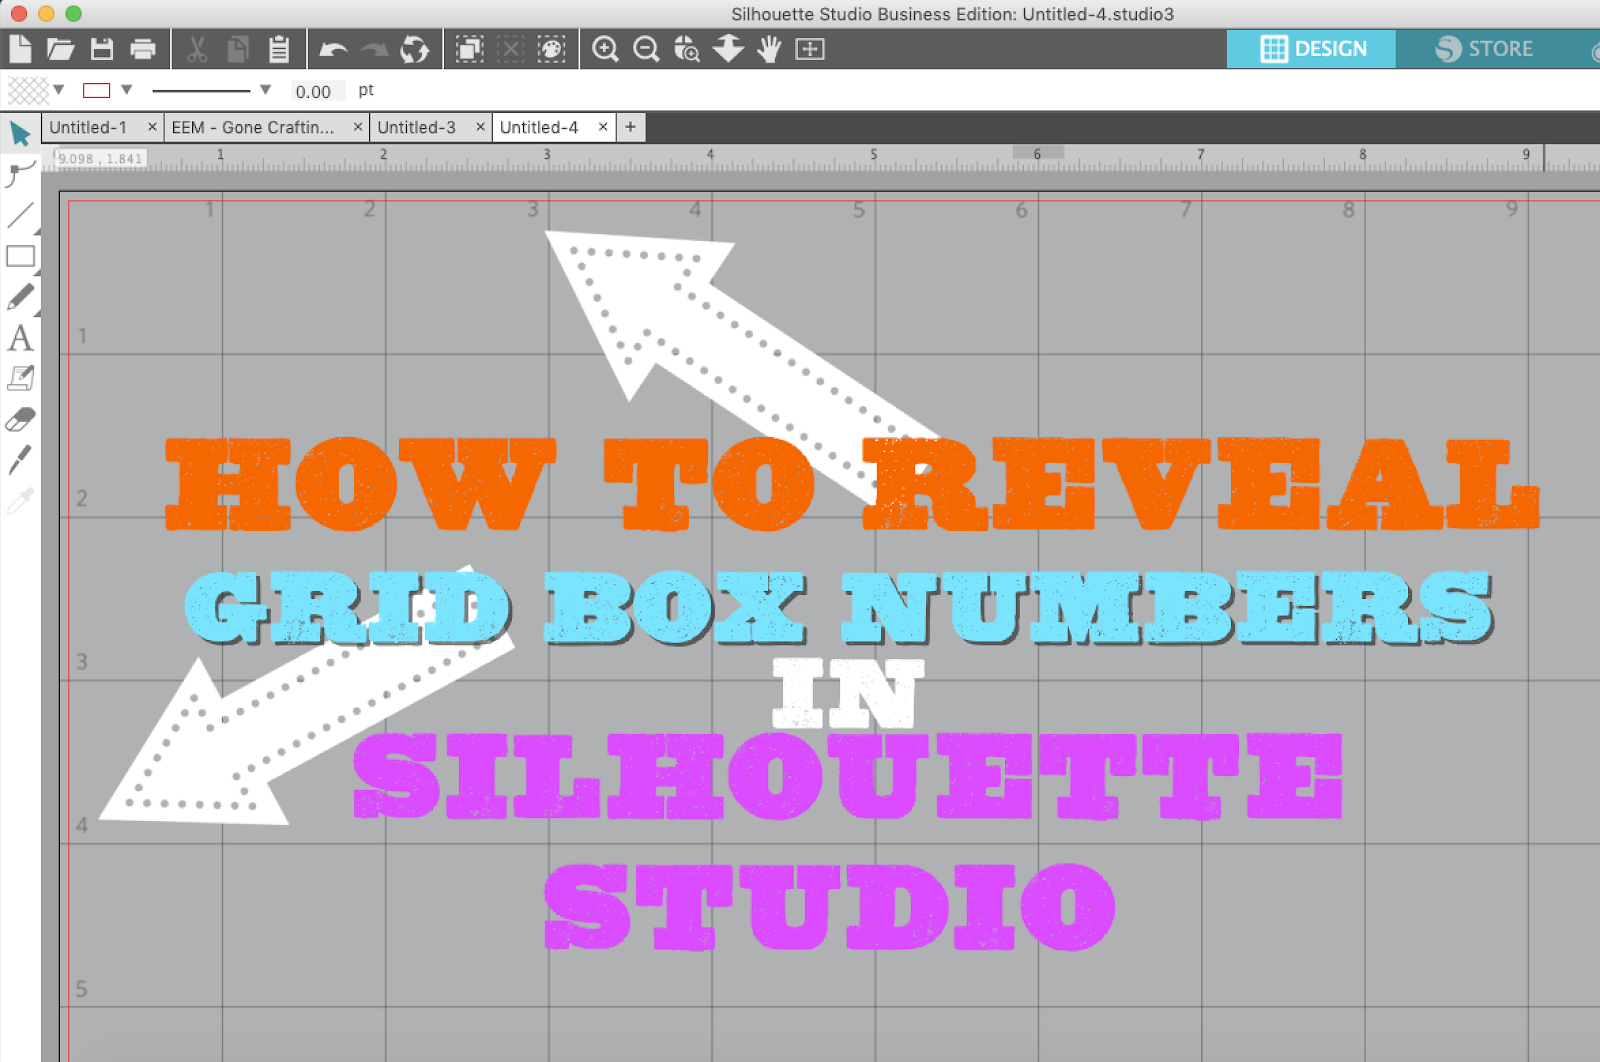Expand the fill color dropdown arrow
Screen dimensions: 1600x1062
59,90
